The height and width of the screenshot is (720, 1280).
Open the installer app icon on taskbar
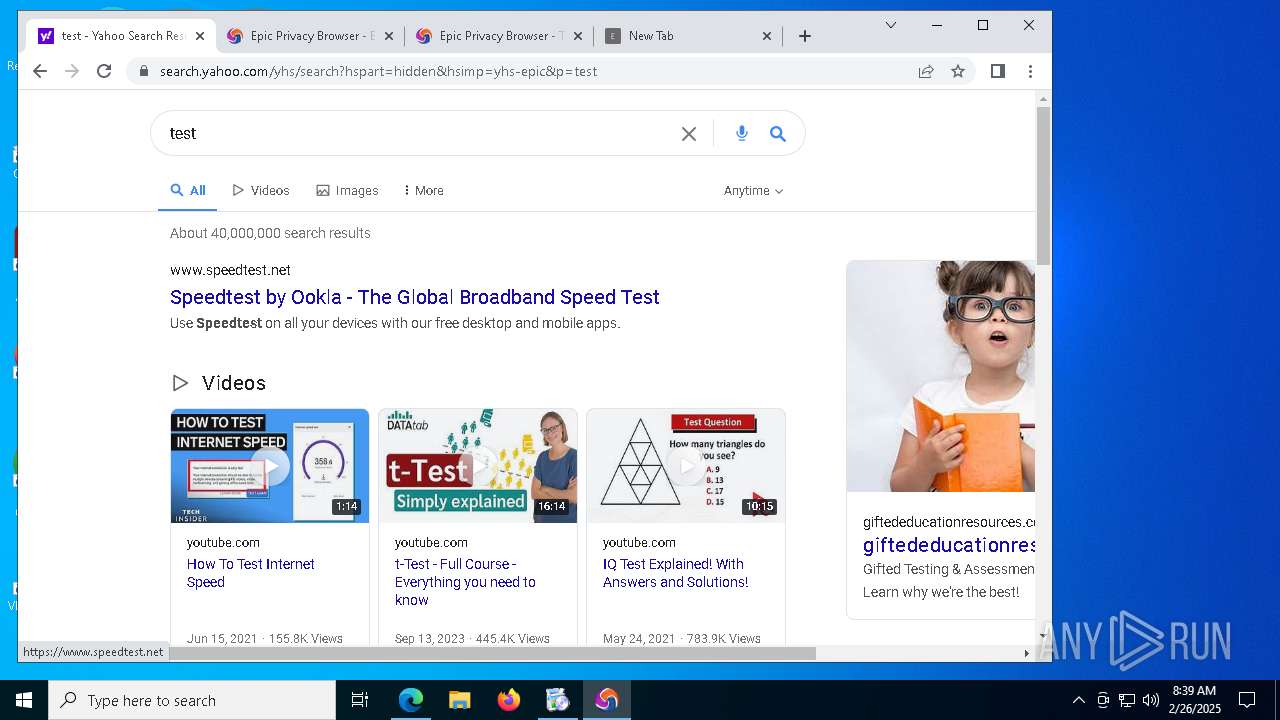point(558,700)
